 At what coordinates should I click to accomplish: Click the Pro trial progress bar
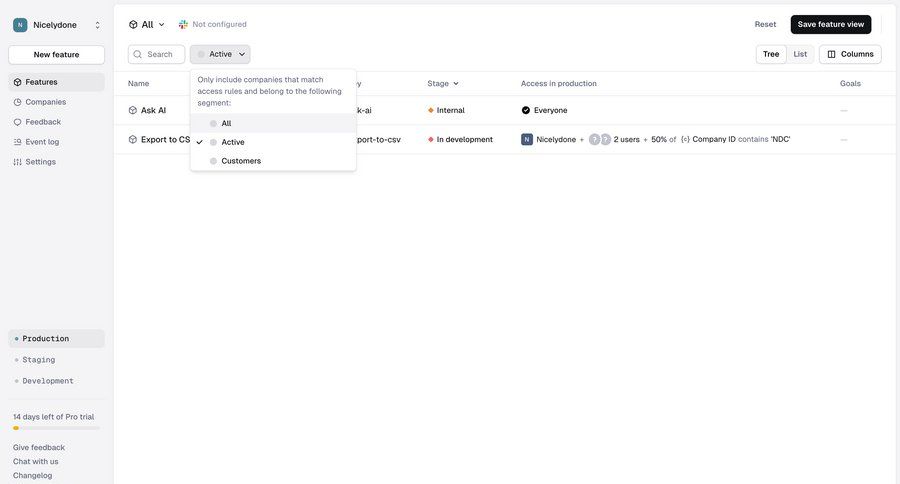coord(56,428)
